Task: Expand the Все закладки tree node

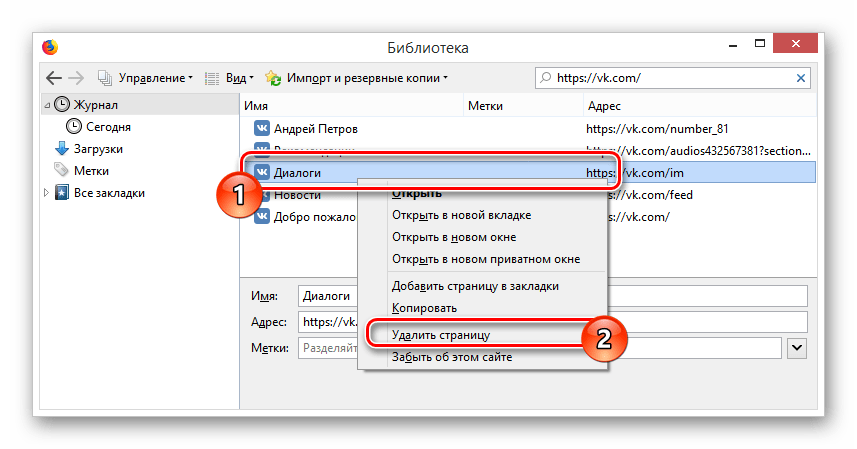Action: 46,193
